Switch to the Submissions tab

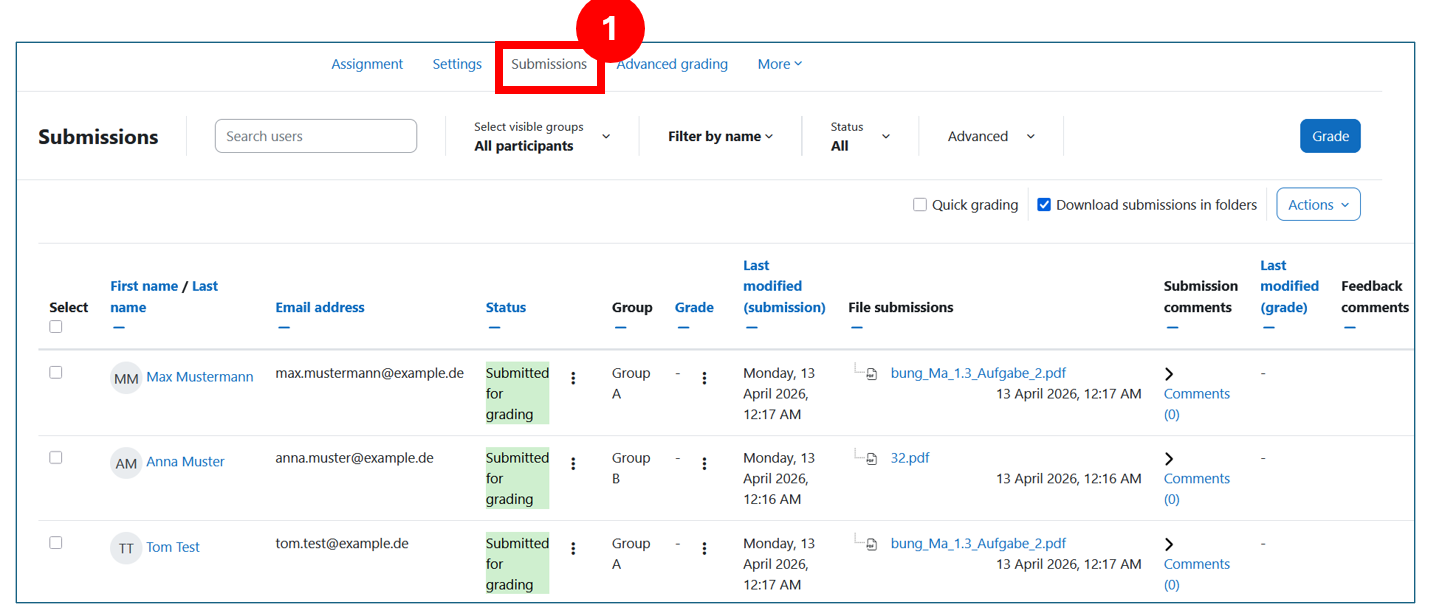coord(549,64)
